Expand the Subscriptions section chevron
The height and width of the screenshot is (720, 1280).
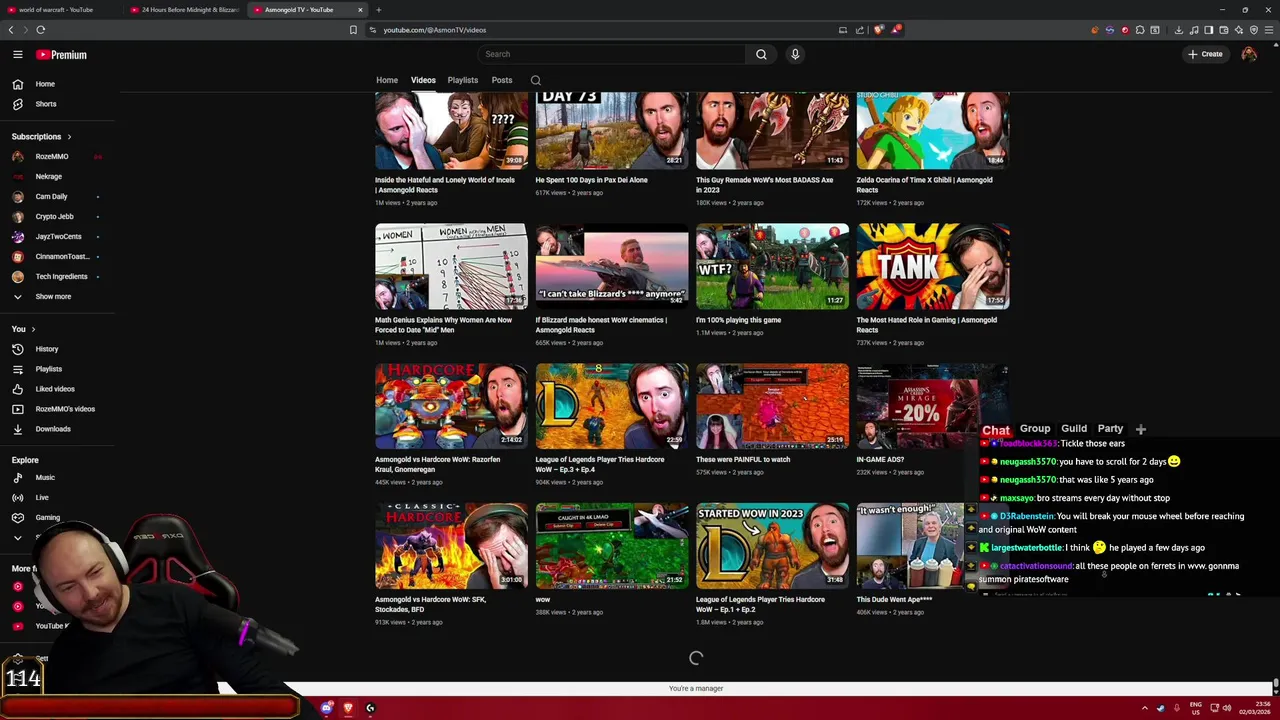click(x=69, y=137)
